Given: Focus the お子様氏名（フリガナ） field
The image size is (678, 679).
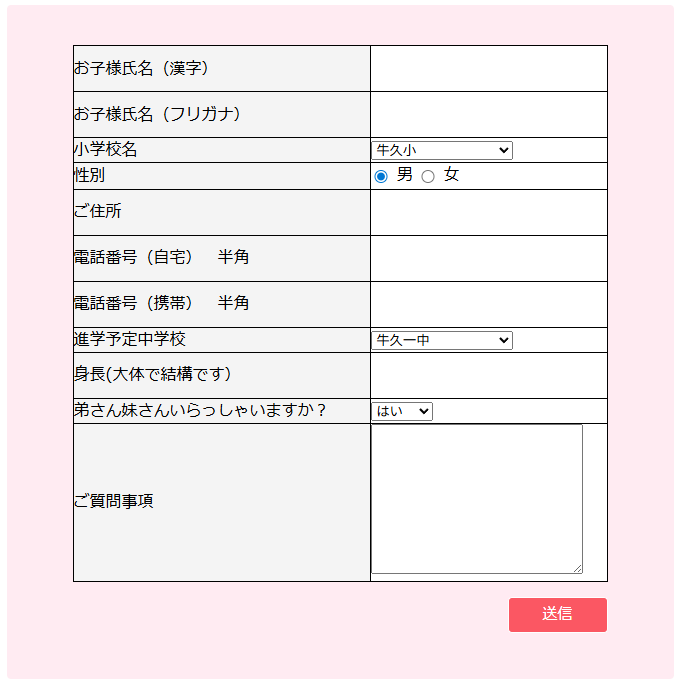Looking at the screenshot, I should pos(488,114).
